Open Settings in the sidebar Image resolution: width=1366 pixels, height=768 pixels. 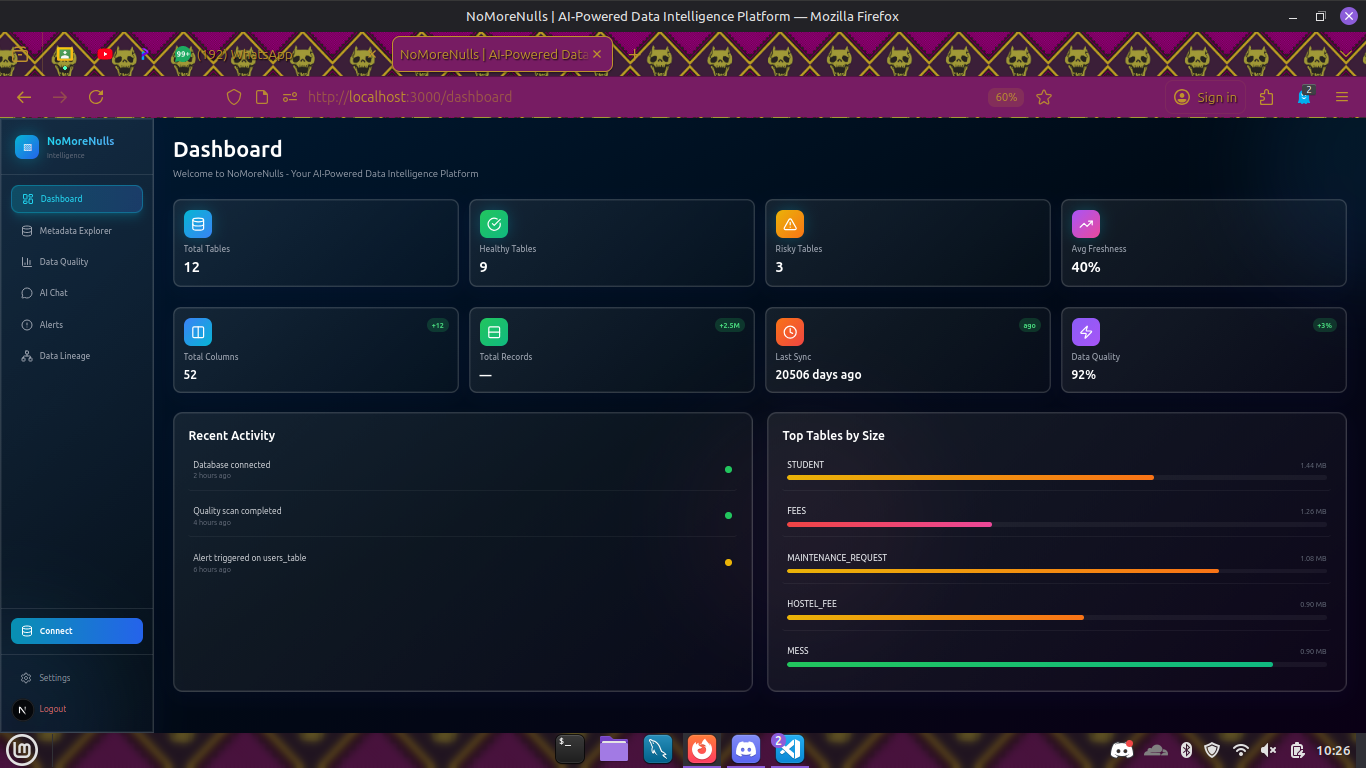click(x=54, y=678)
